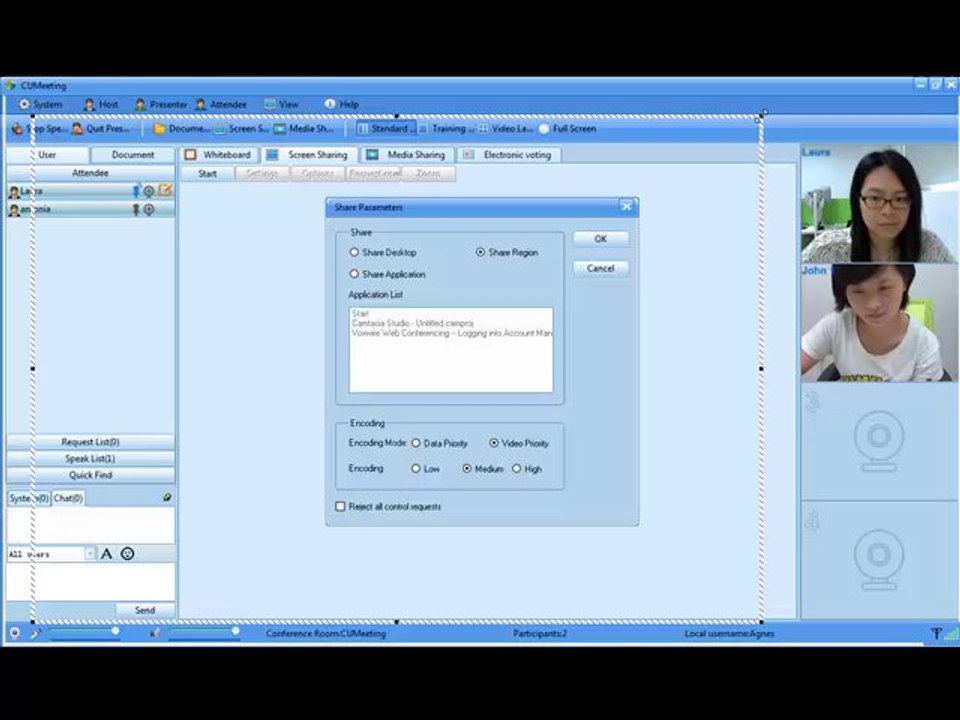Open the Screen Sharing tab
The height and width of the screenshot is (720, 960).
click(309, 155)
